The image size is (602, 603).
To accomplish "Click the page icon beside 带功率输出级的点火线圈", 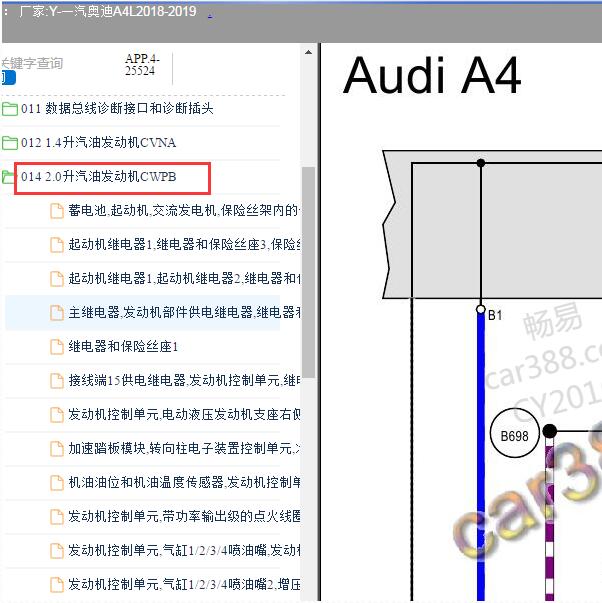I will [x=57, y=516].
